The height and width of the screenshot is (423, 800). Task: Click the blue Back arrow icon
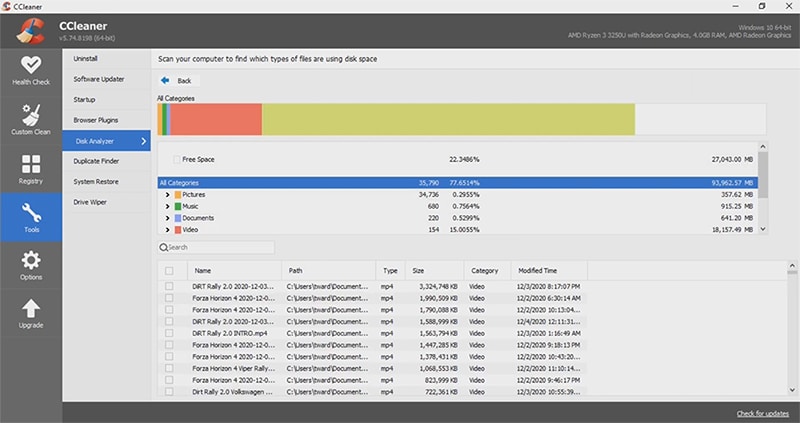pyautogui.click(x=165, y=81)
